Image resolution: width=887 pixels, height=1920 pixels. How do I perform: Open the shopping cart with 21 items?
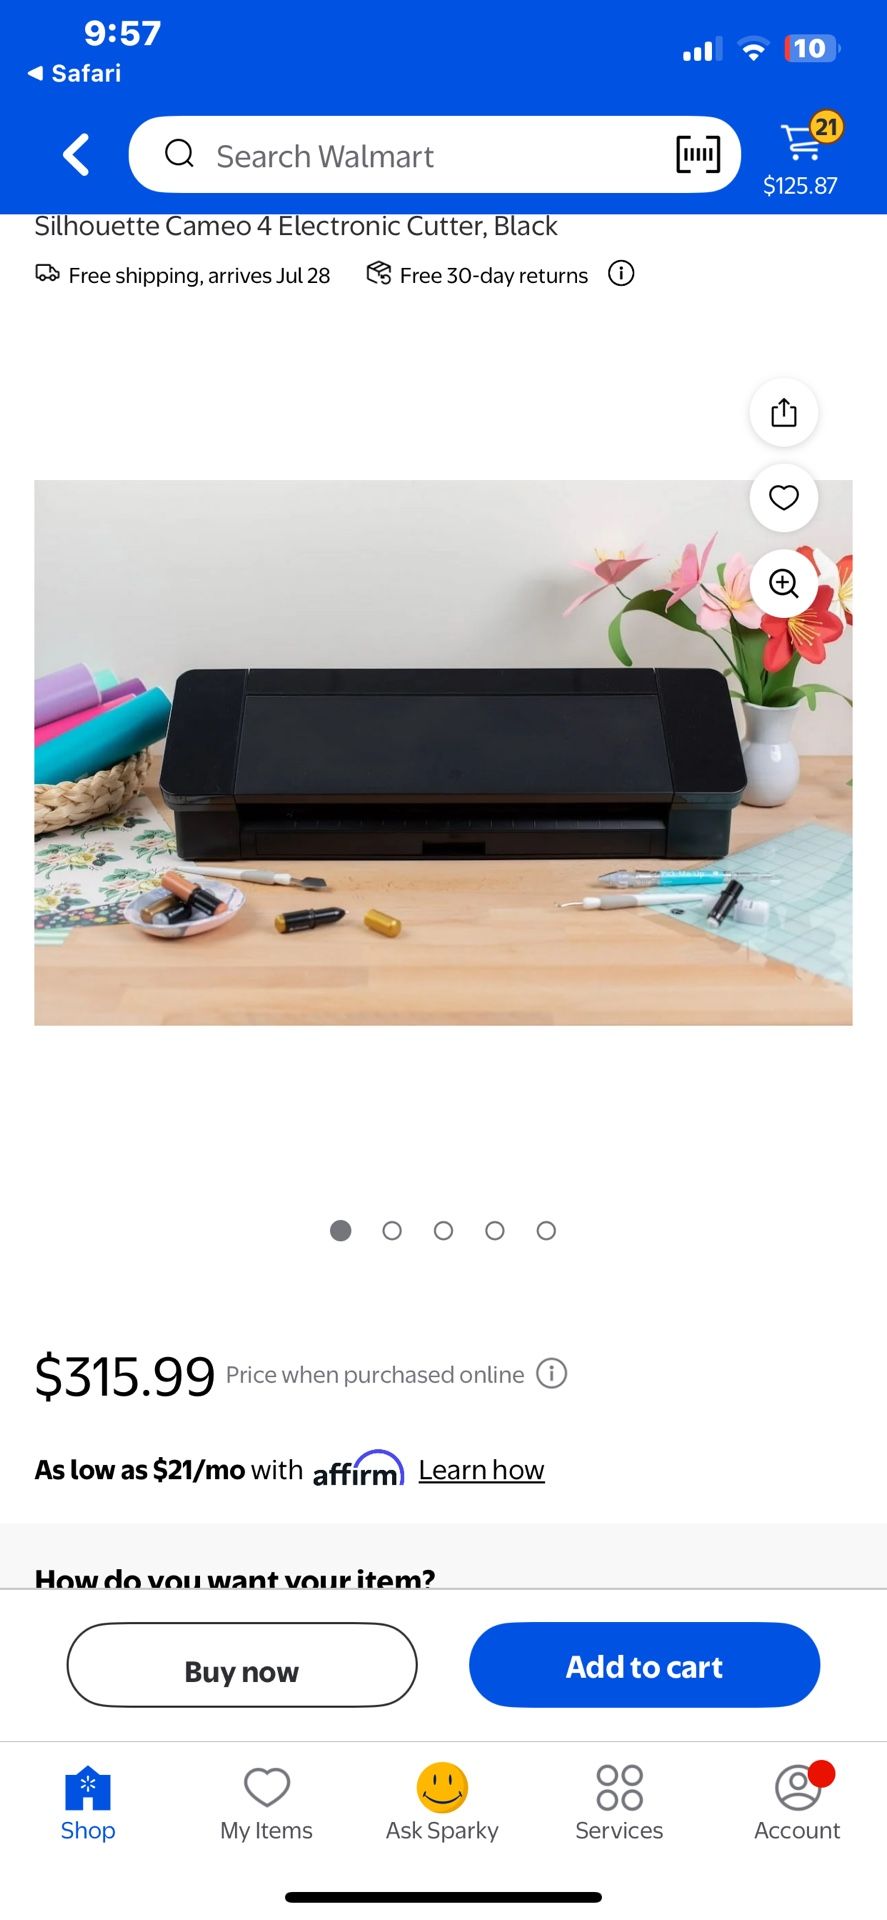coord(801,154)
